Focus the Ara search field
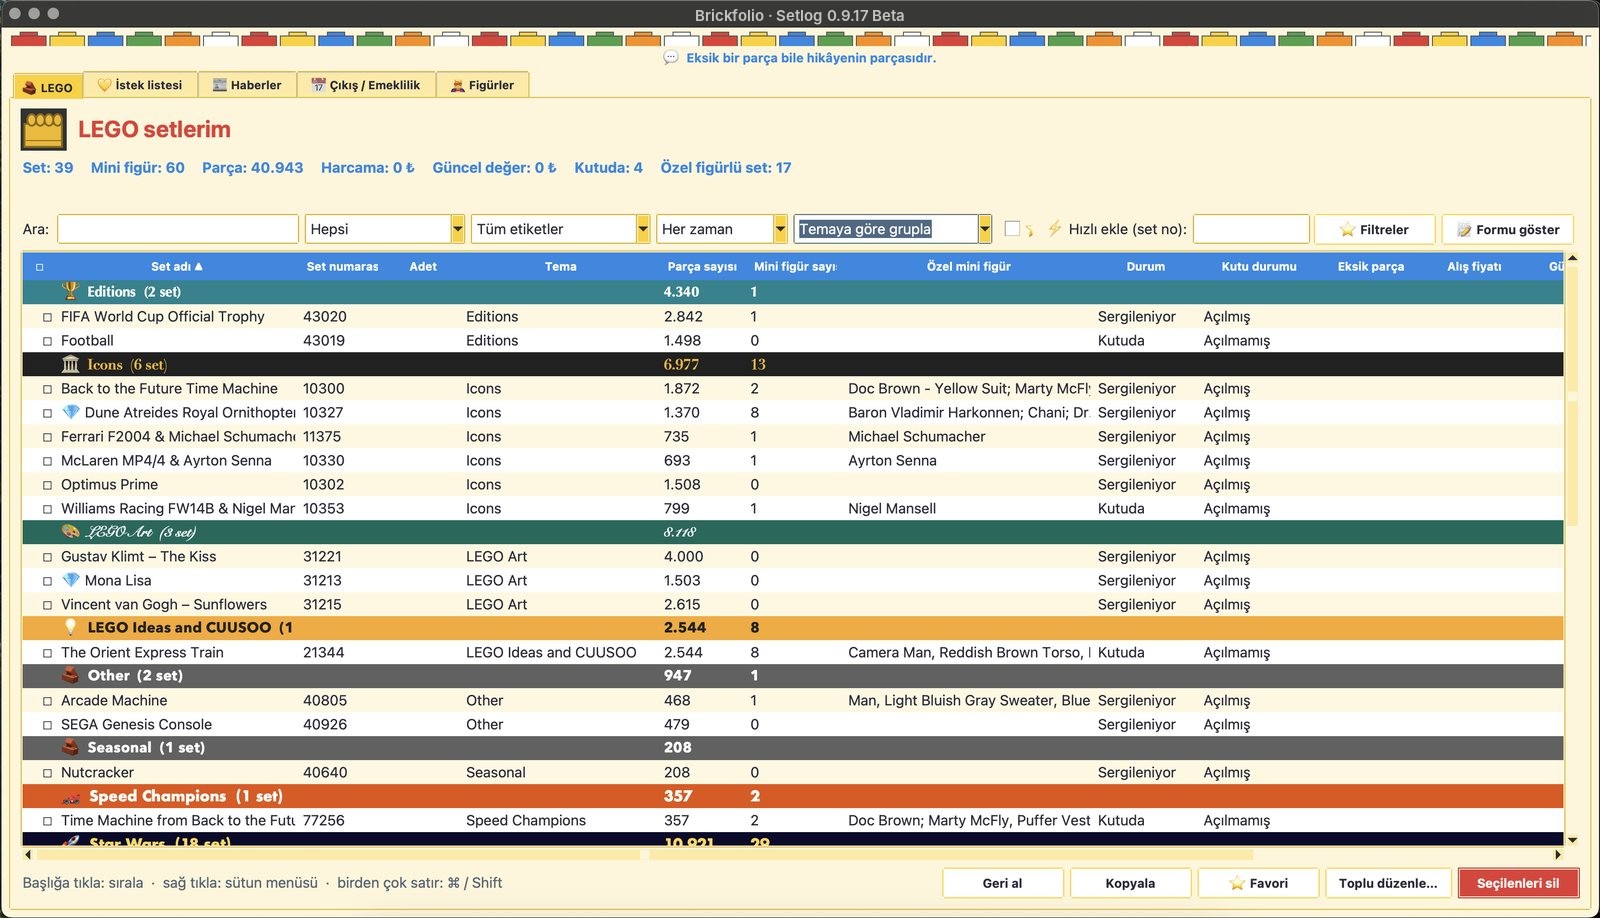 coord(178,229)
